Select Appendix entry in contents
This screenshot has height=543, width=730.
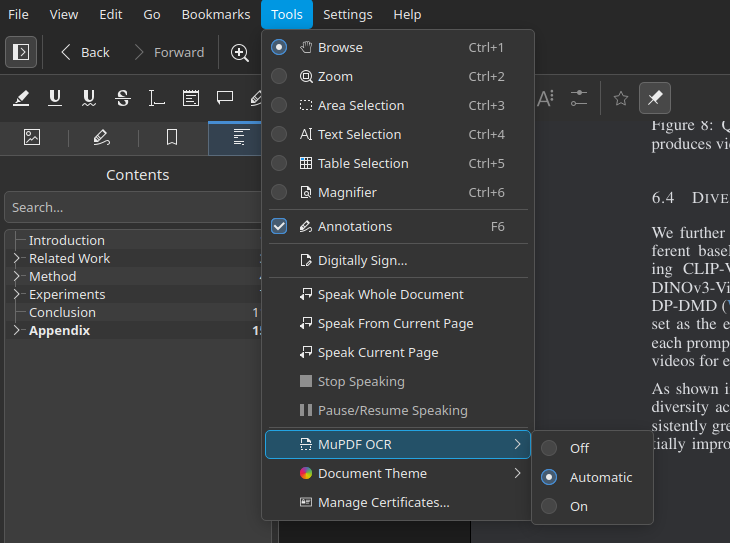tap(60, 330)
